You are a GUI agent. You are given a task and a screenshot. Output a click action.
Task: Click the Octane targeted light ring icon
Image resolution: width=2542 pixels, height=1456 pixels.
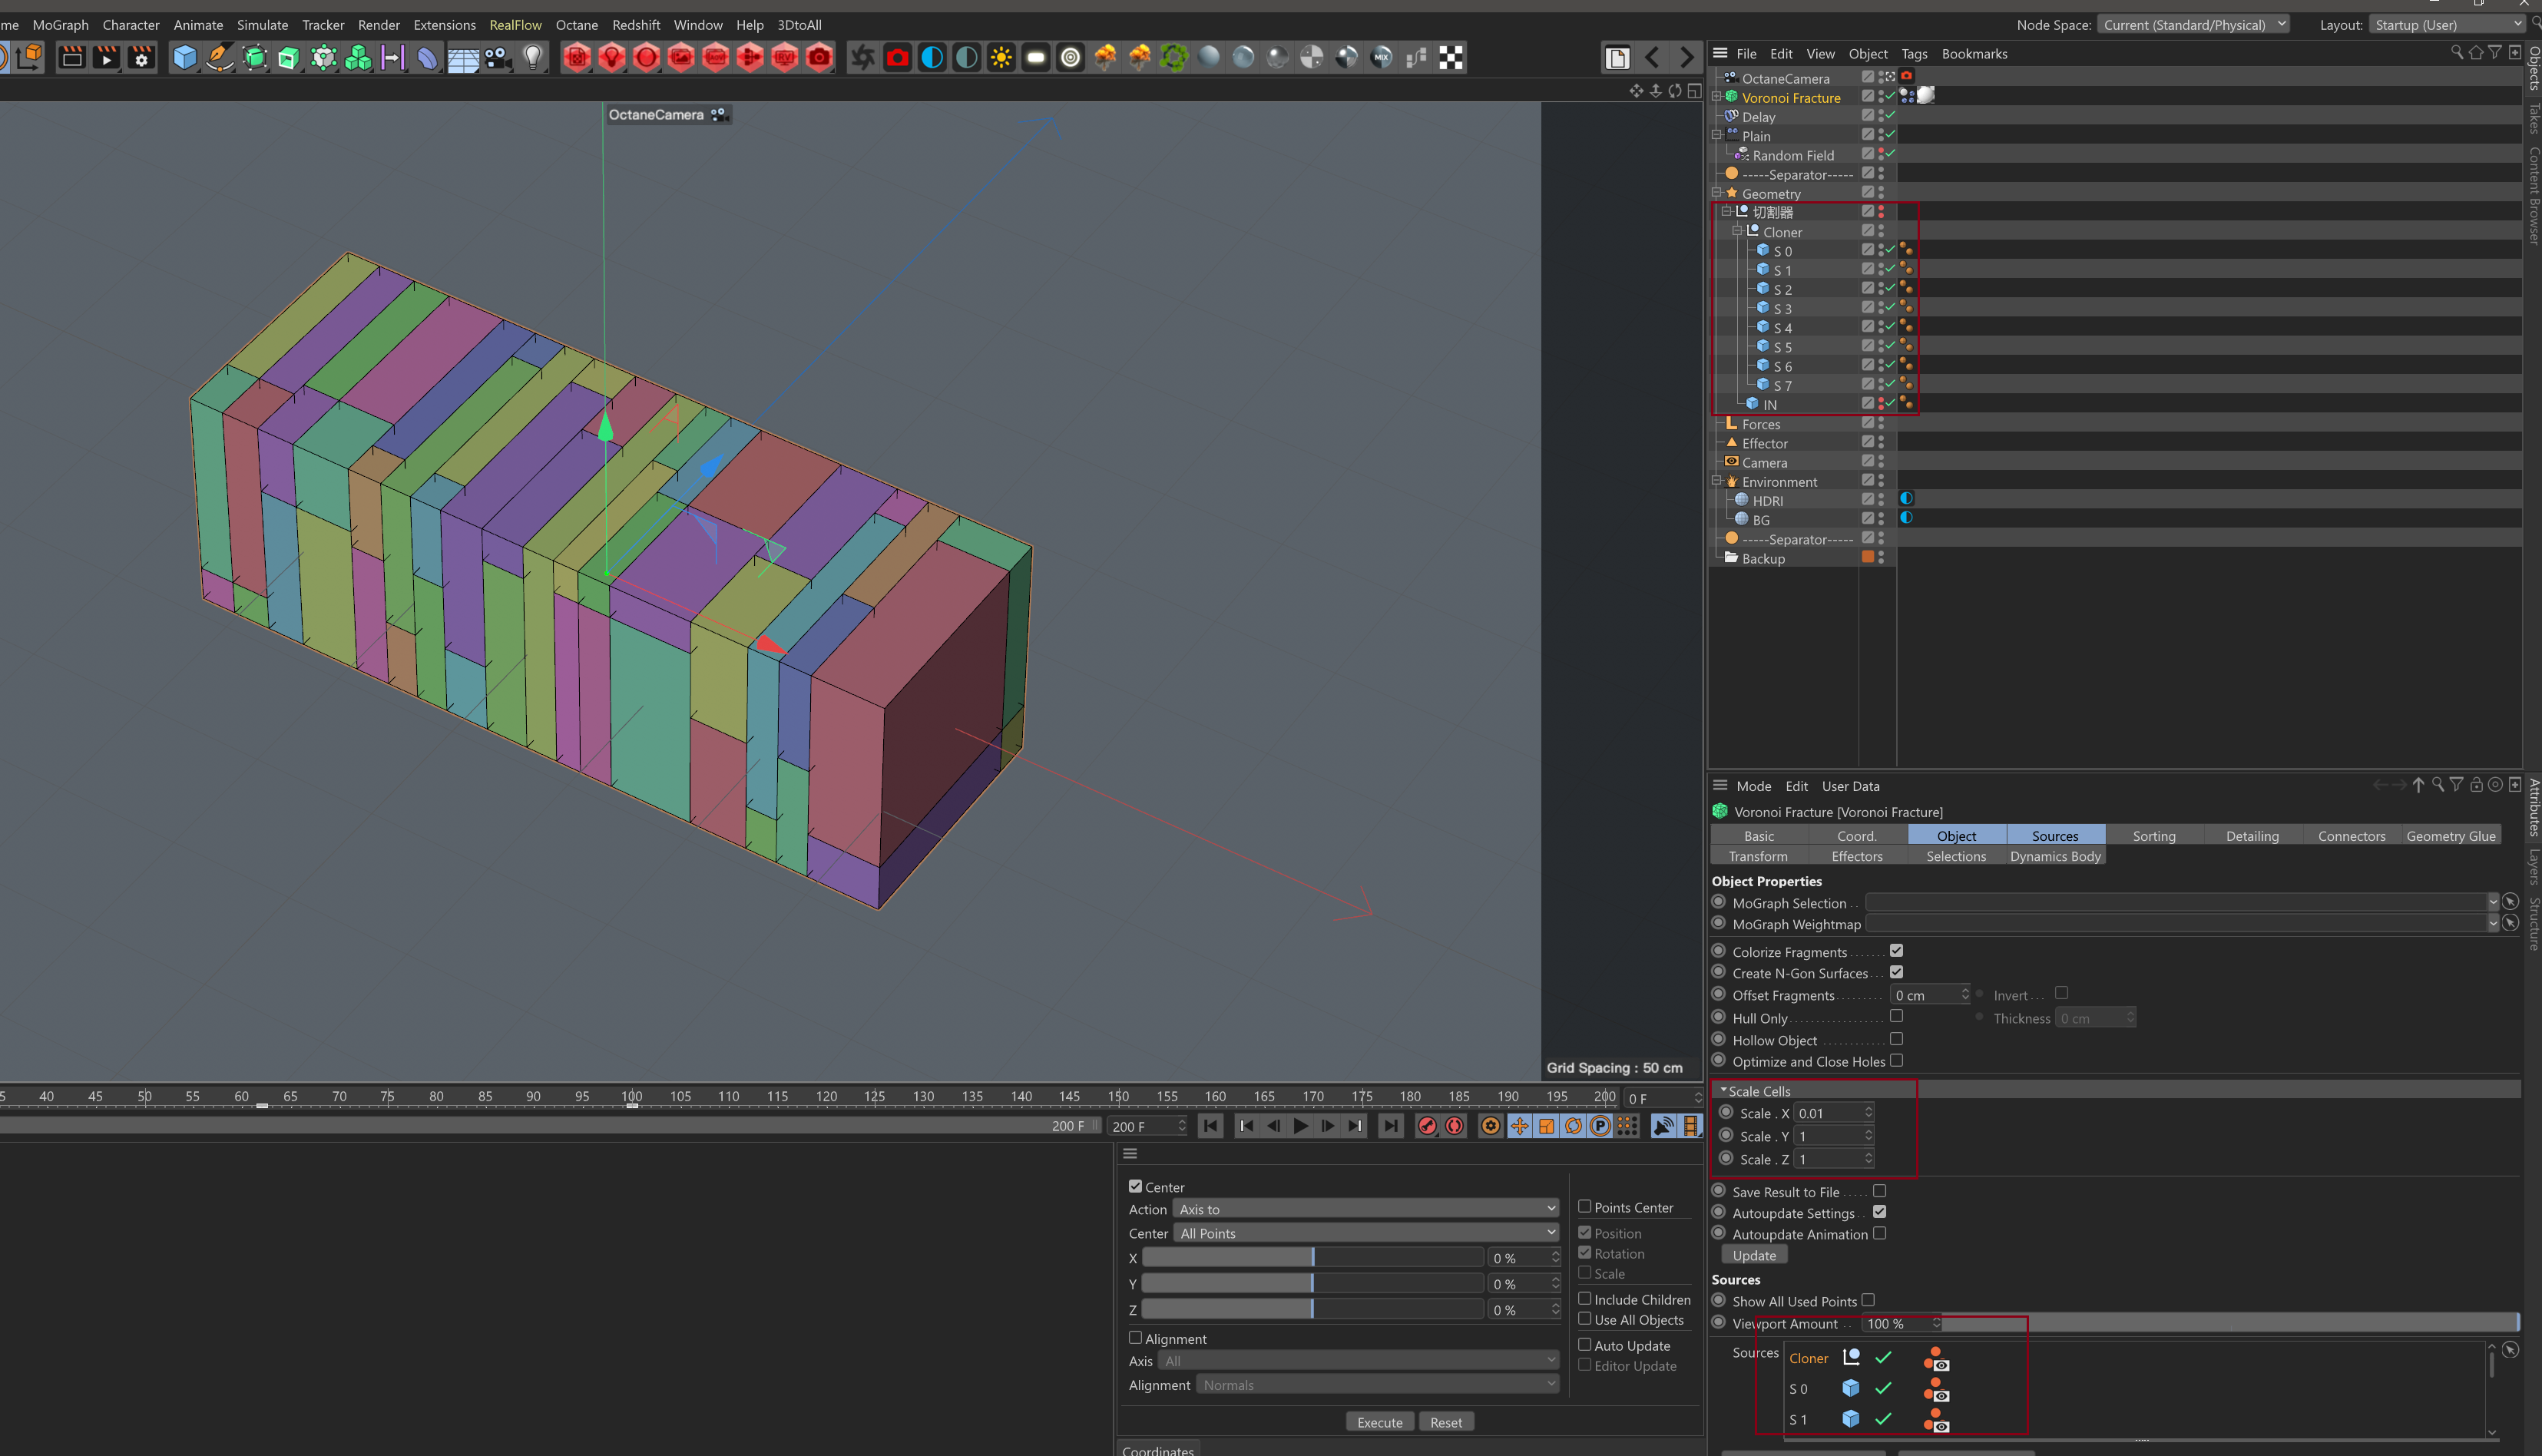(x=1070, y=58)
